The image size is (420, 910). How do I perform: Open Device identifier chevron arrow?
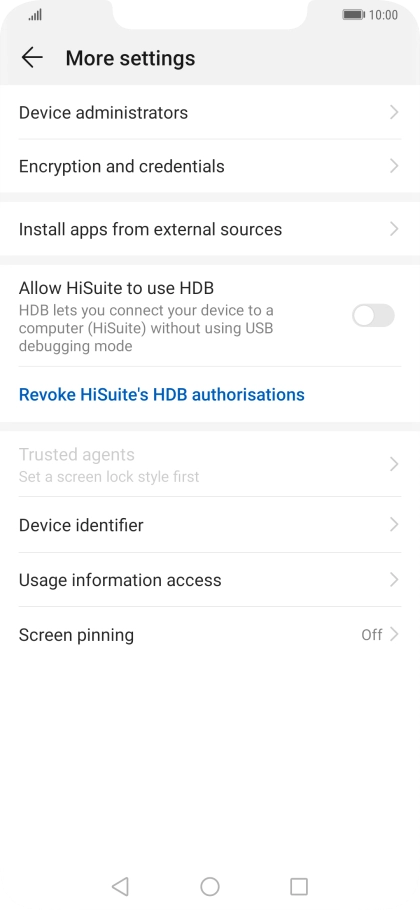point(394,525)
